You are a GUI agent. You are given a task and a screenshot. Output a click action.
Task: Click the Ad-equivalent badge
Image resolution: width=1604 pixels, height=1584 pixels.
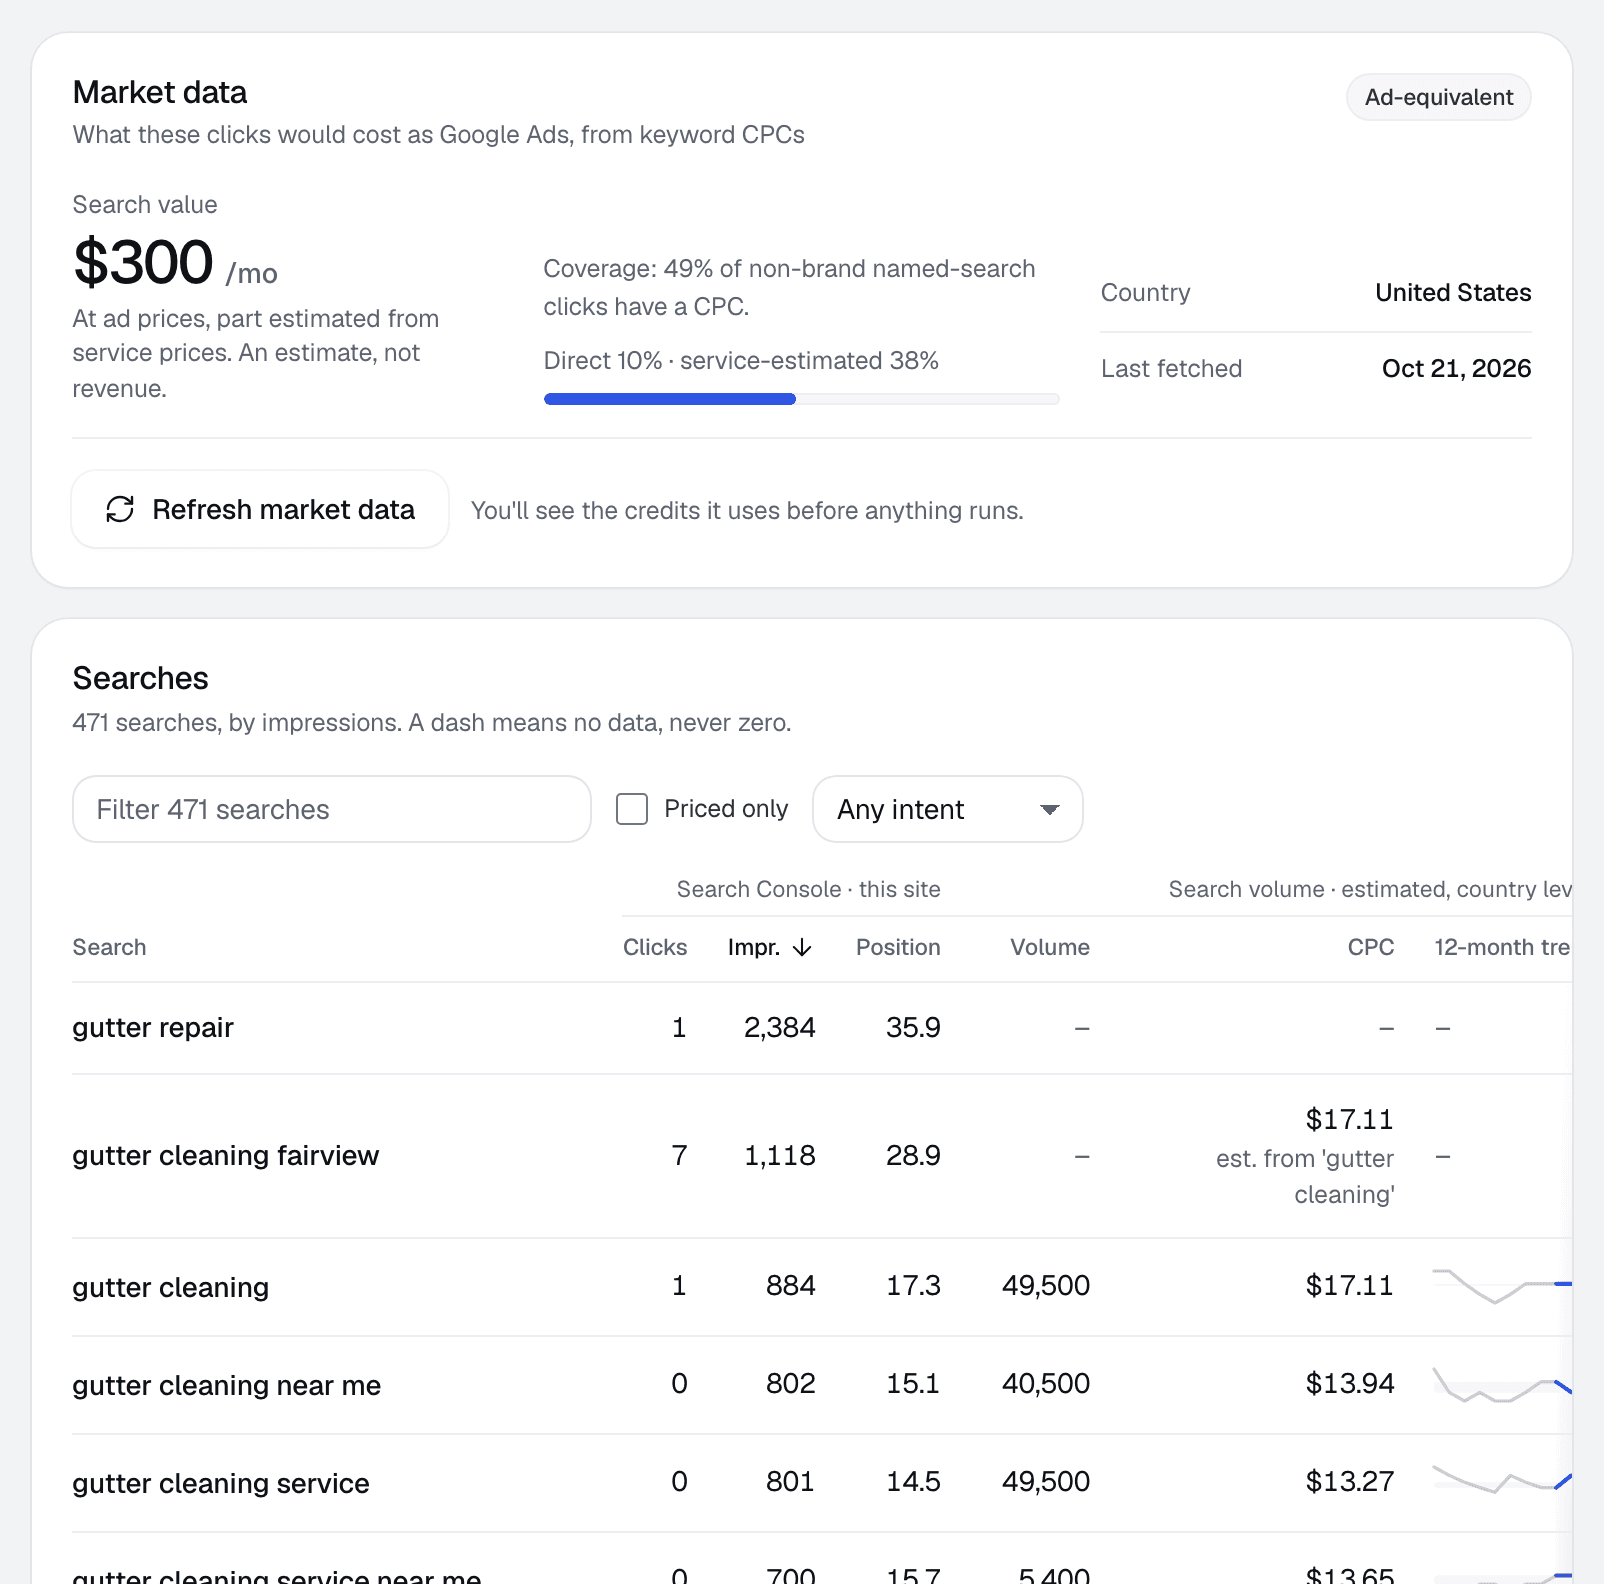pos(1438,97)
